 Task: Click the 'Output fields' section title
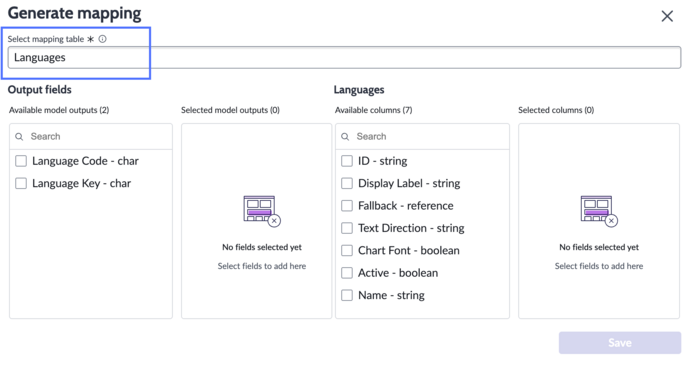[40, 90]
